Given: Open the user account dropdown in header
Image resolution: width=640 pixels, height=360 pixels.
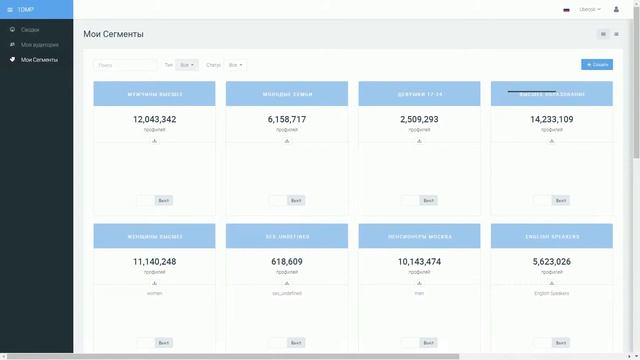Looking at the screenshot, I should [590, 9].
